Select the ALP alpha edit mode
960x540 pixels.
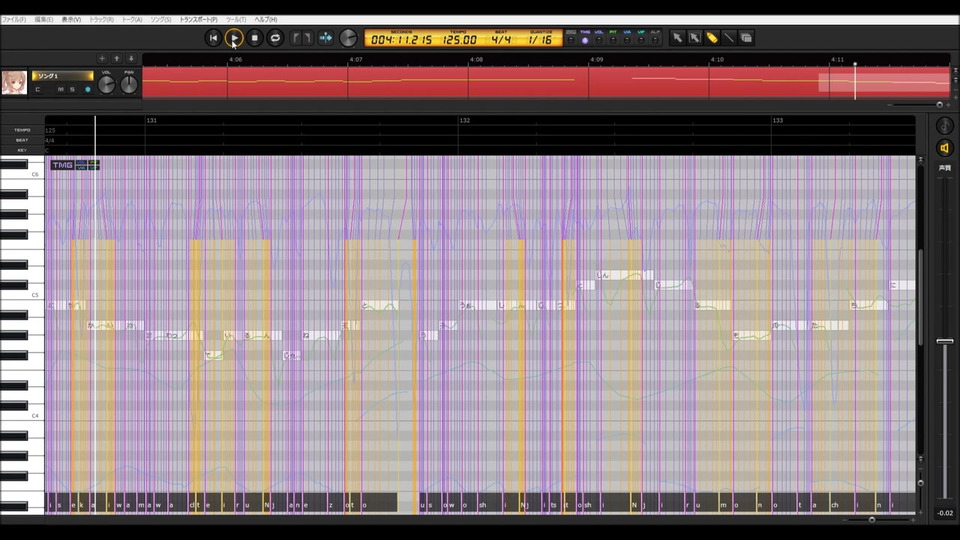[655, 40]
